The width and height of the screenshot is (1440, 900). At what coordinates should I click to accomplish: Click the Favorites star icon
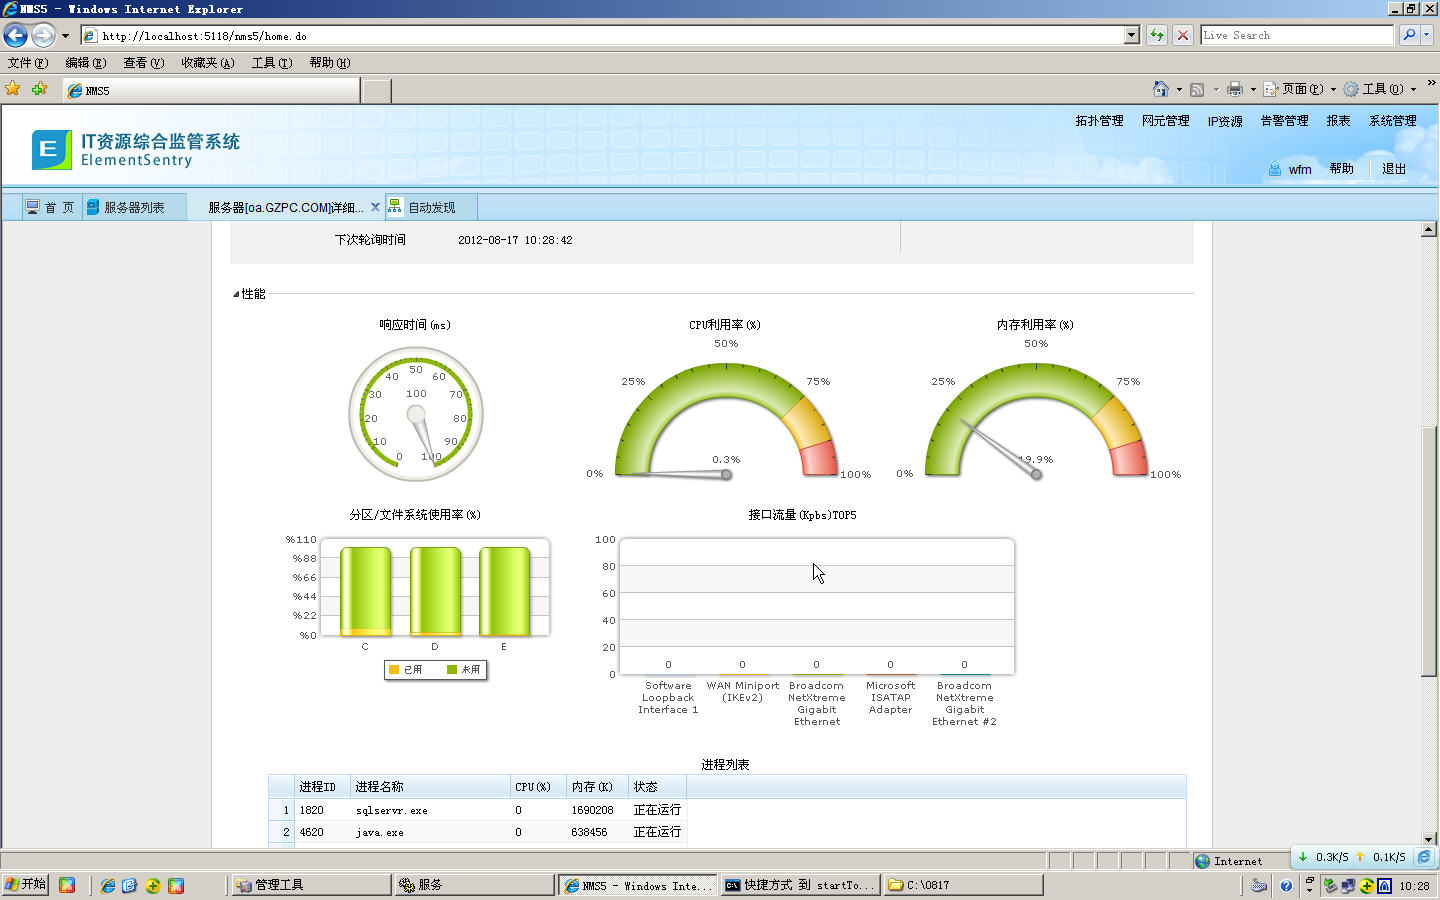pyautogui.click(x=13, y=89)
